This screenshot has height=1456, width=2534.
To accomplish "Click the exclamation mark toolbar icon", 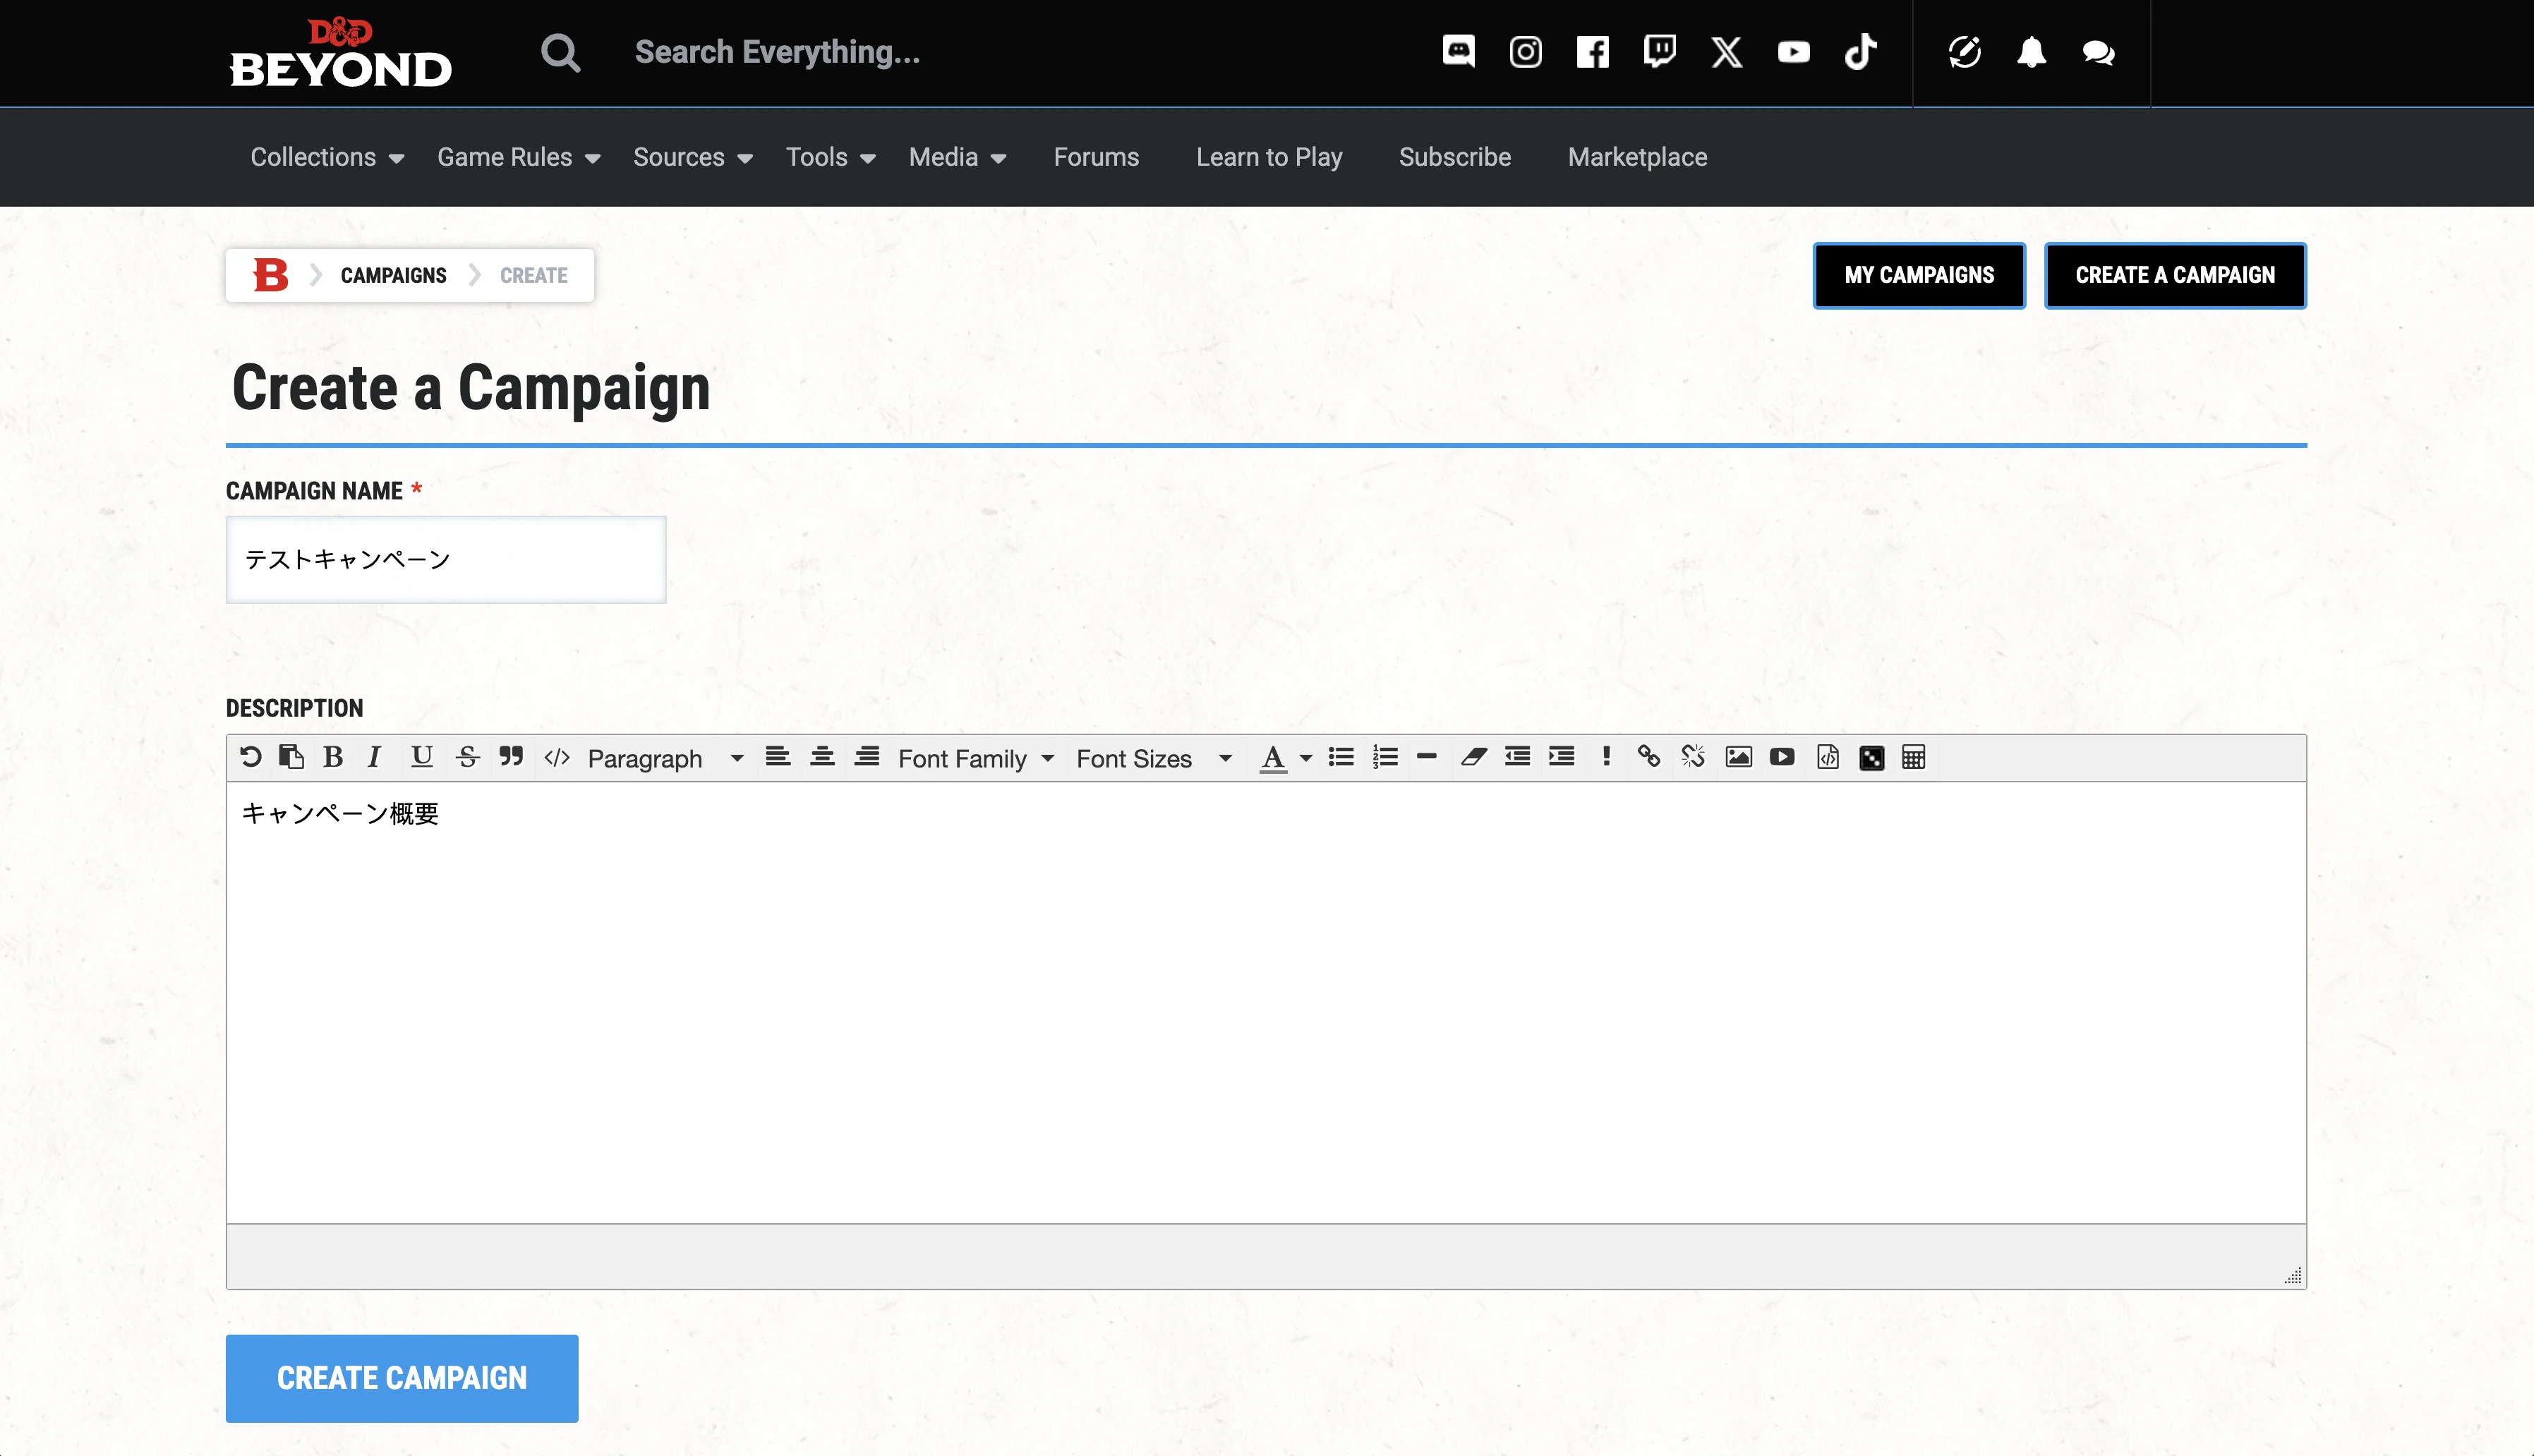I will (x=1606, y=757).
